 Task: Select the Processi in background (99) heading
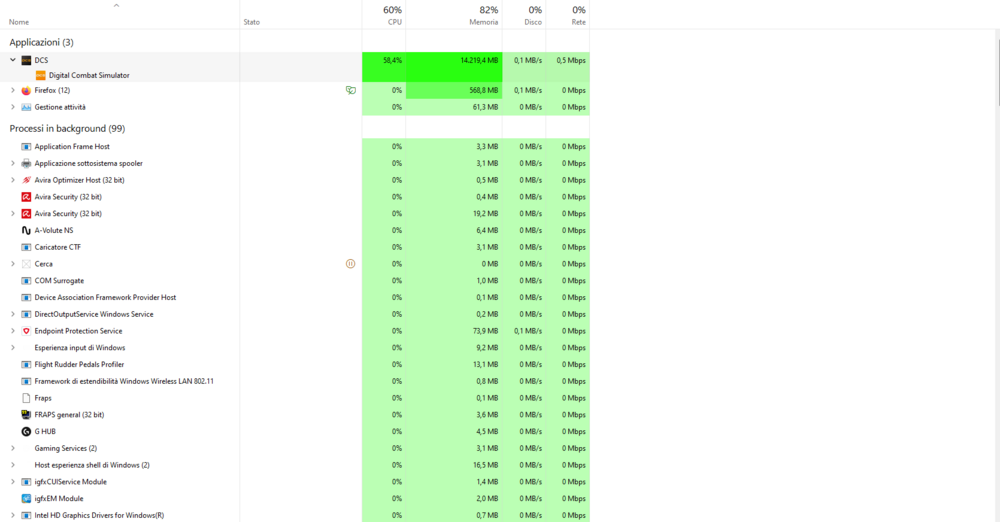[67, 129]
